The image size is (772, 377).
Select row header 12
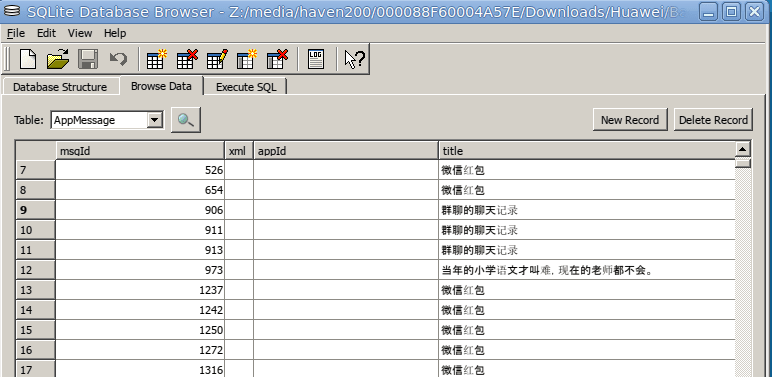pos(35,270)
